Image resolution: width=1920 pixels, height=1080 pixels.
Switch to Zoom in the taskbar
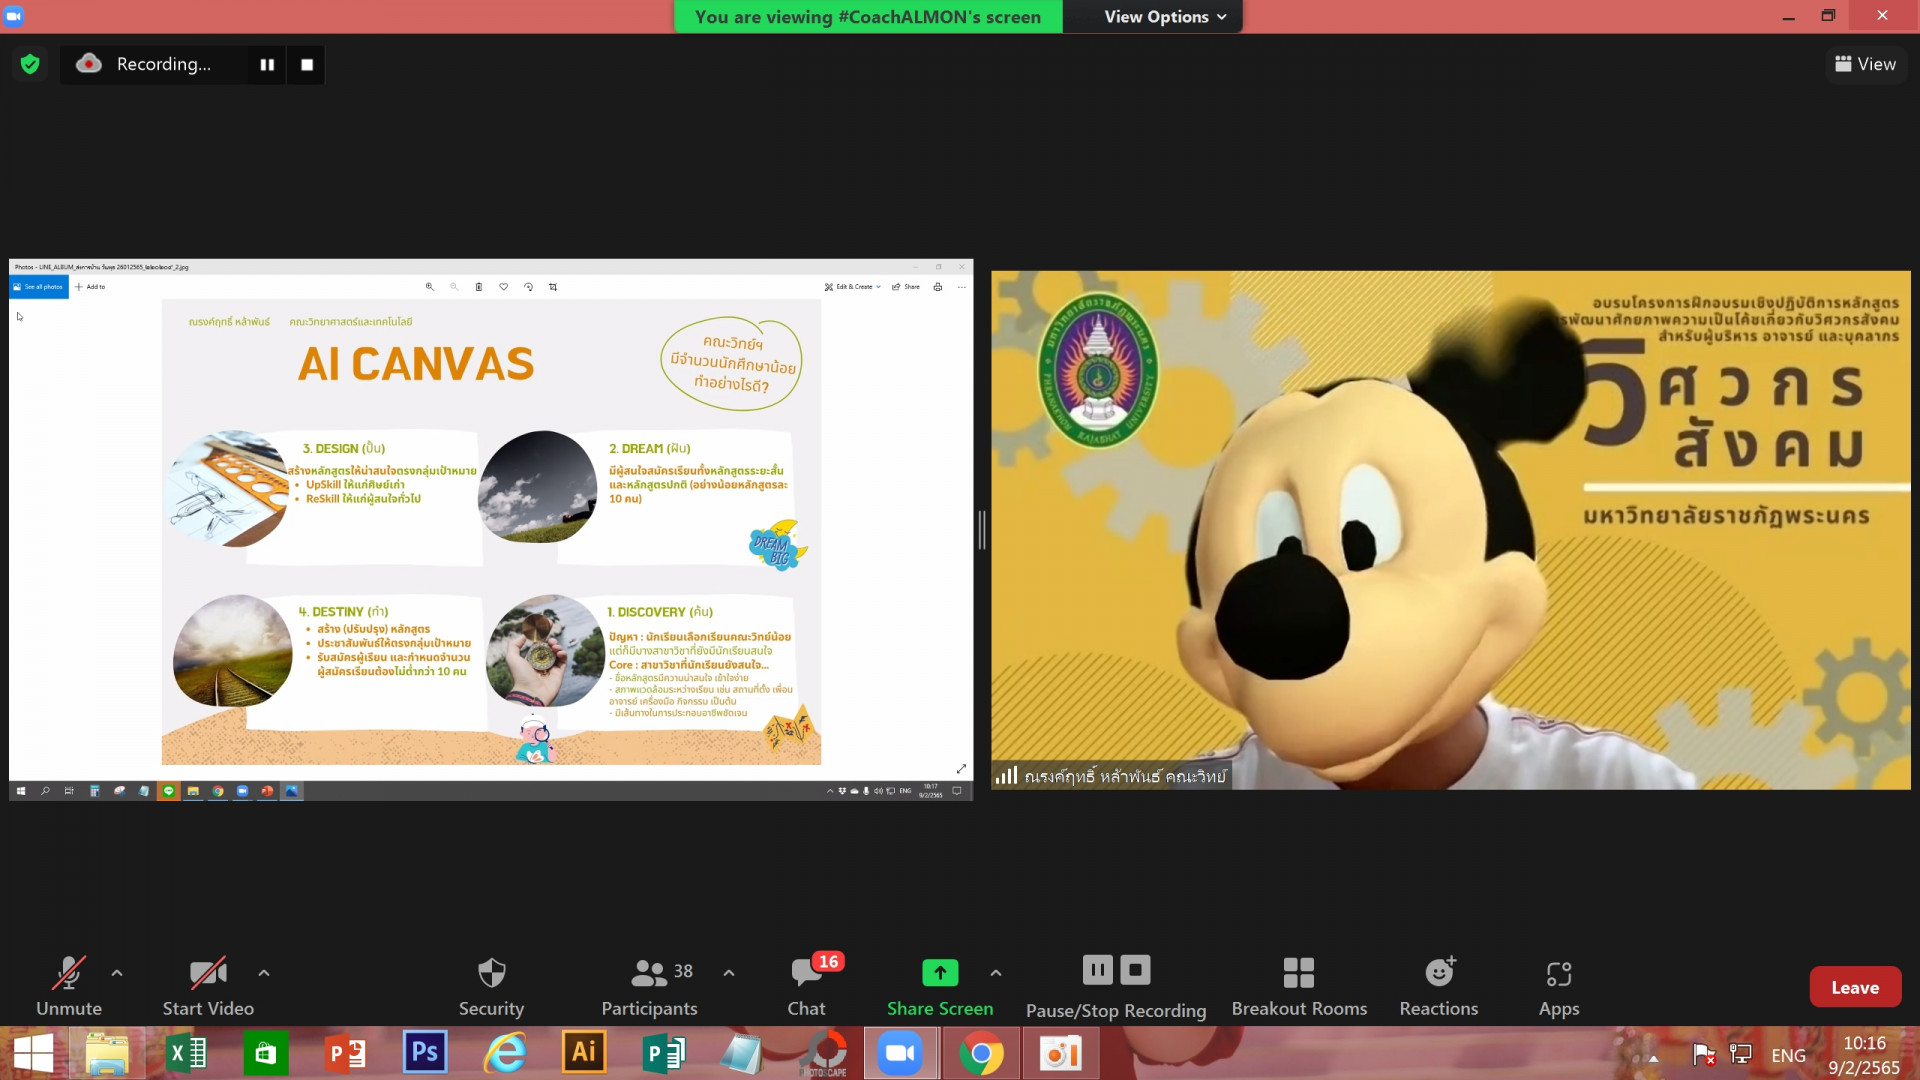[900, 1053]
